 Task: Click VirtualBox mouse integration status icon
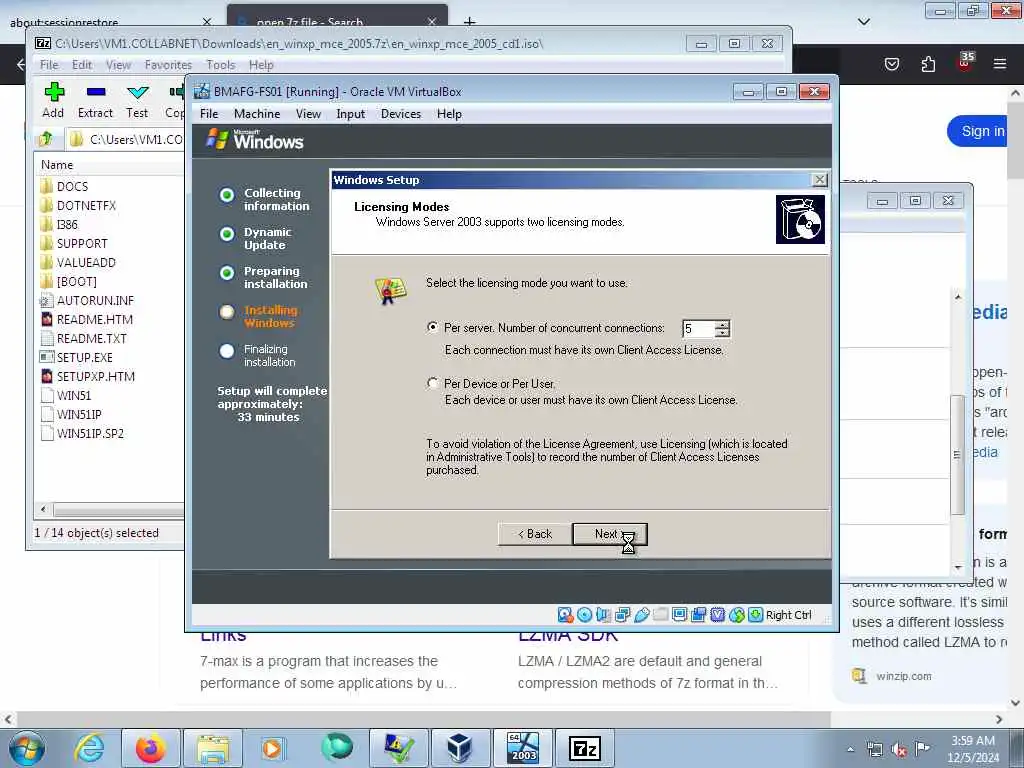[736, 615]
